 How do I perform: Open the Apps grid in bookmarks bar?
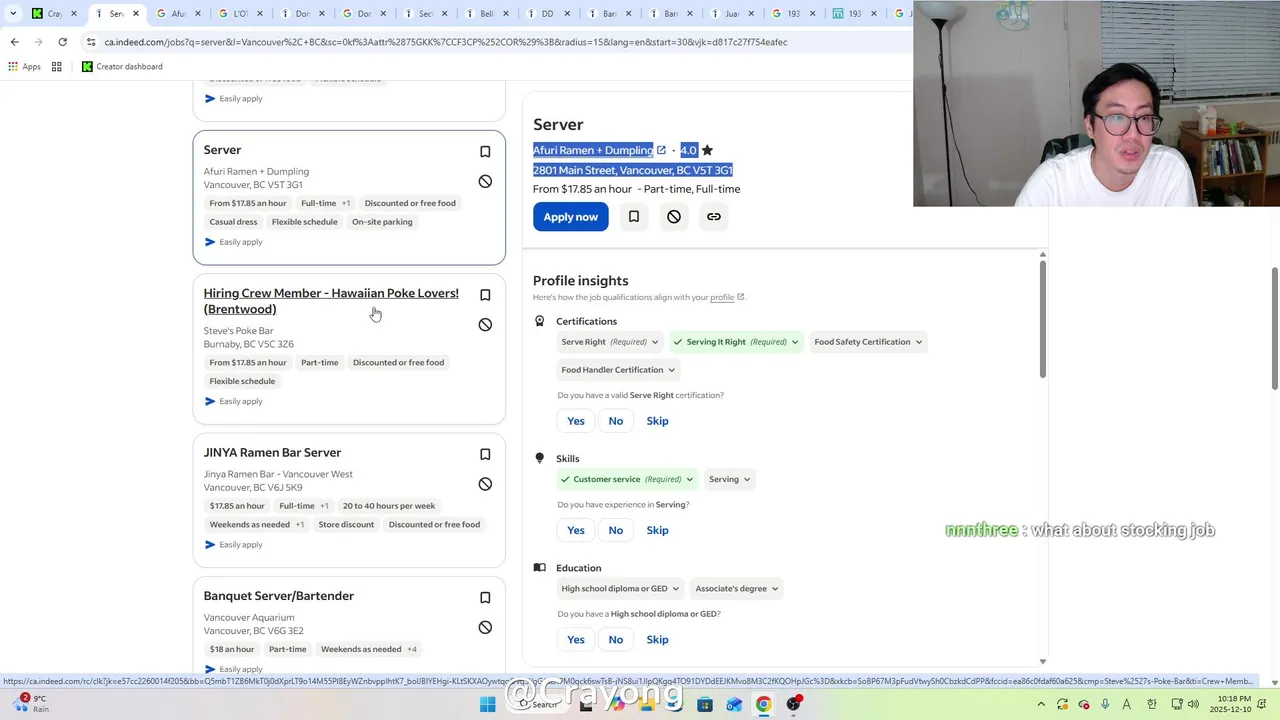click(24, 67)
